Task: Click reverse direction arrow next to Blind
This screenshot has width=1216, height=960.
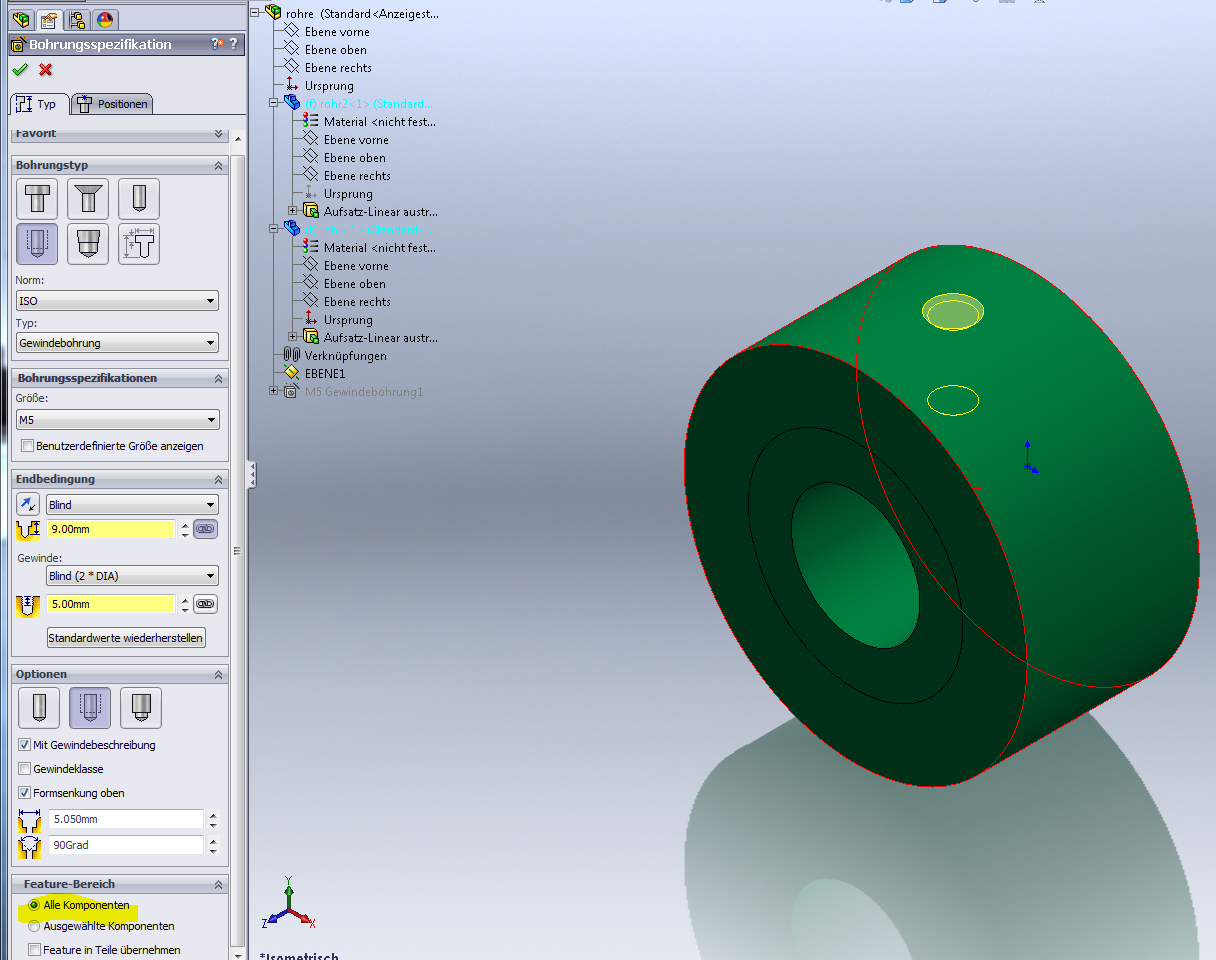Action: 28,504
